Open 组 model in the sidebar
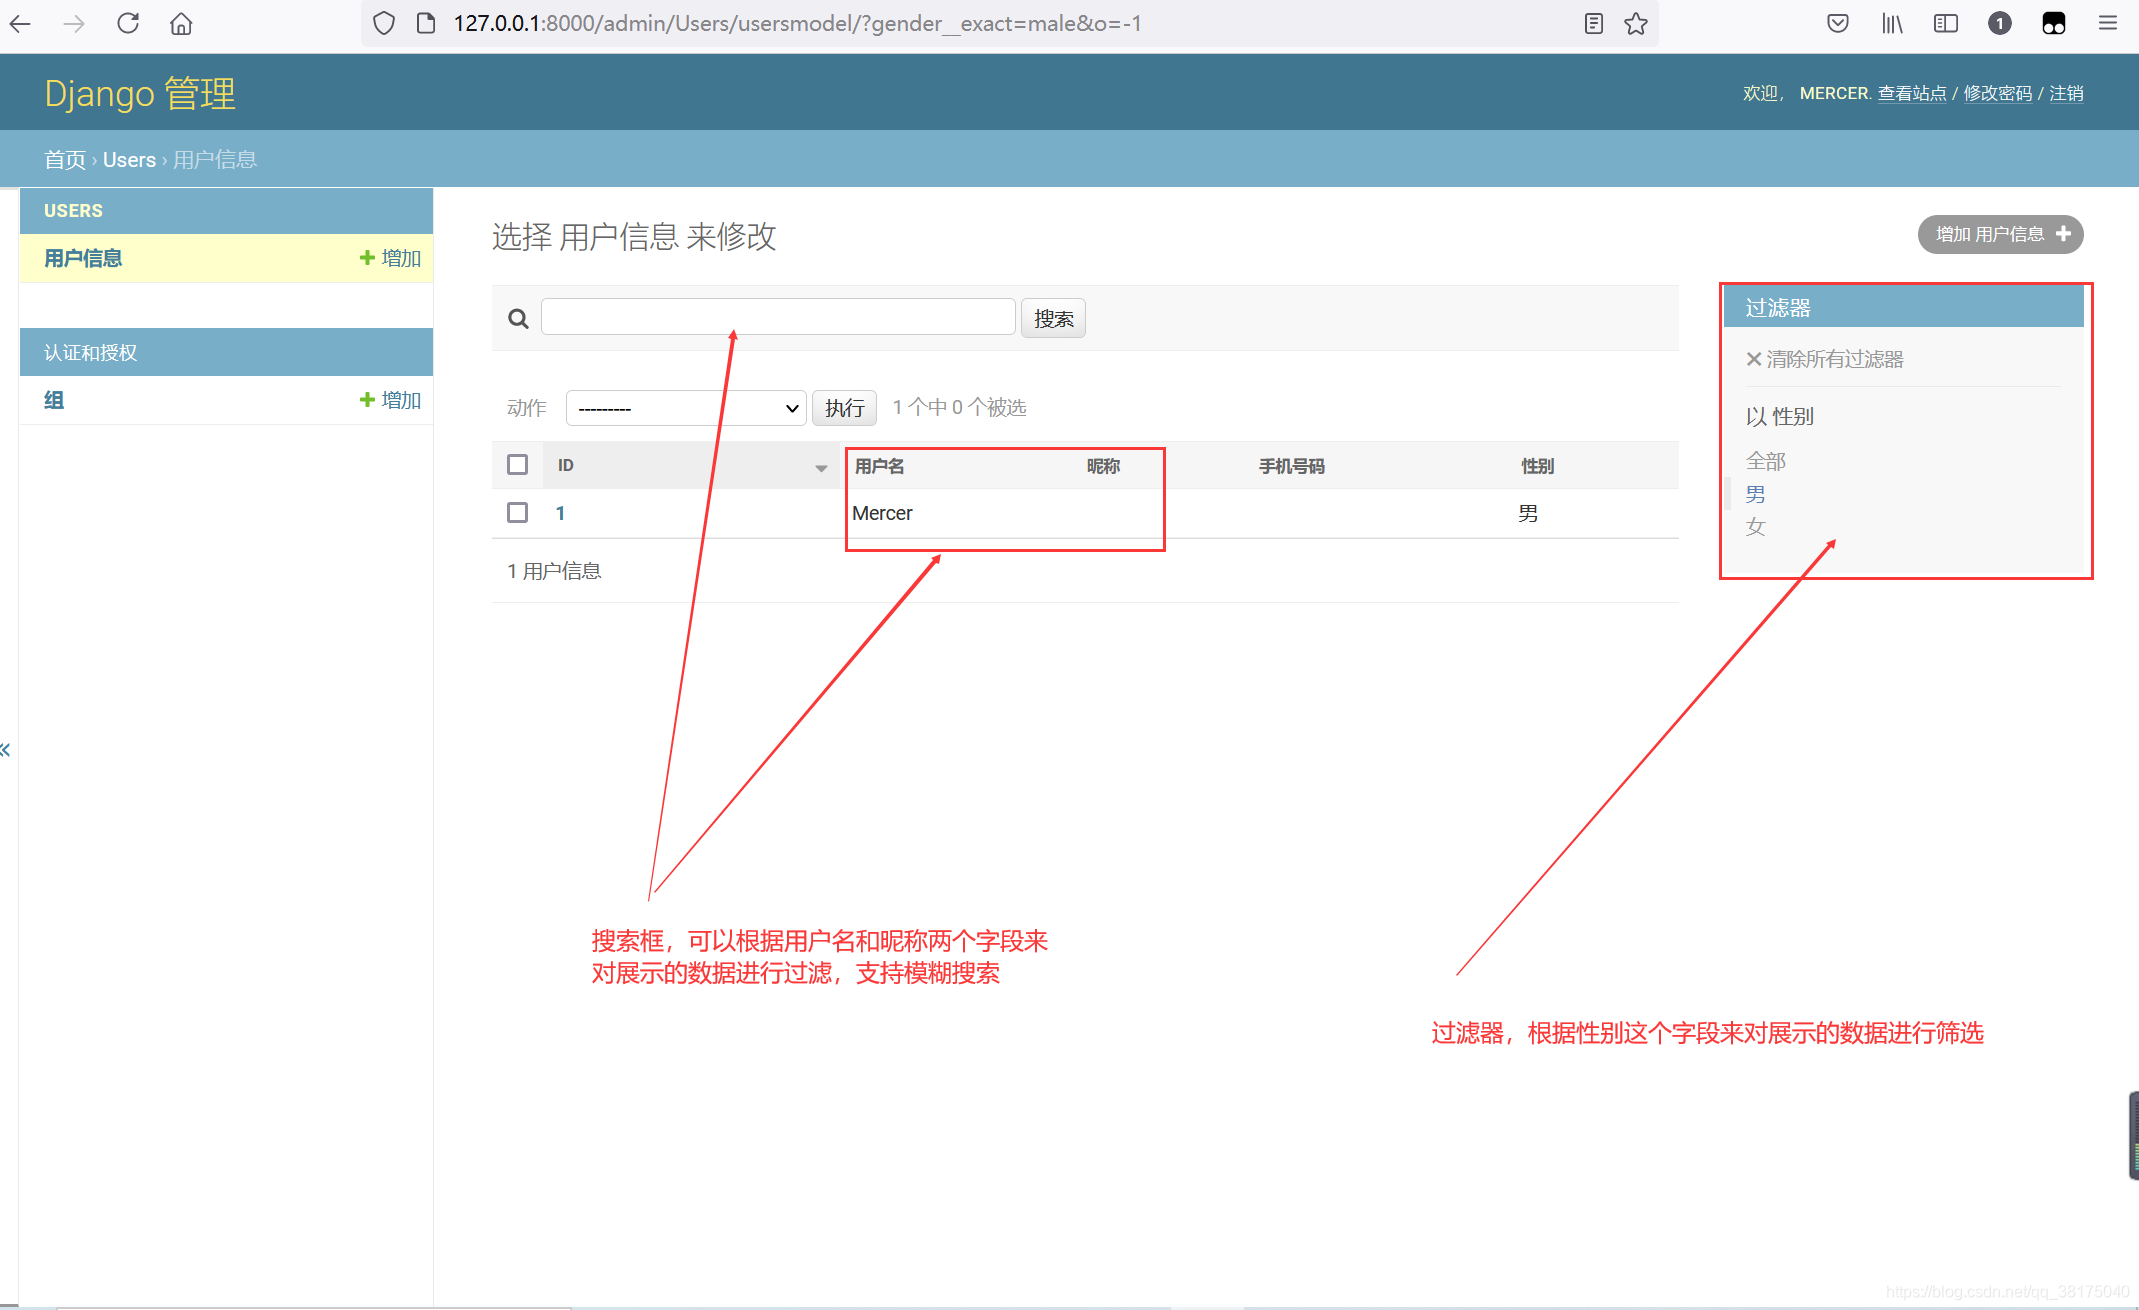 point(54,400)
